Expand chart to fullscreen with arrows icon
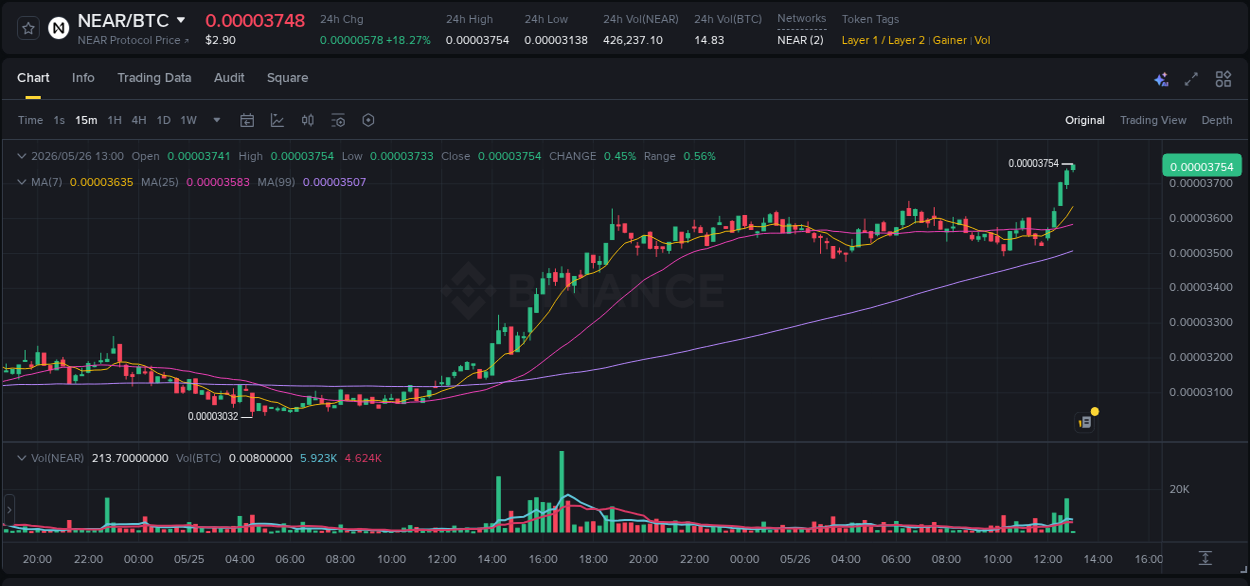This screenshot has width=1250, height=586. pyautogui.click(x=1191, y=79)
